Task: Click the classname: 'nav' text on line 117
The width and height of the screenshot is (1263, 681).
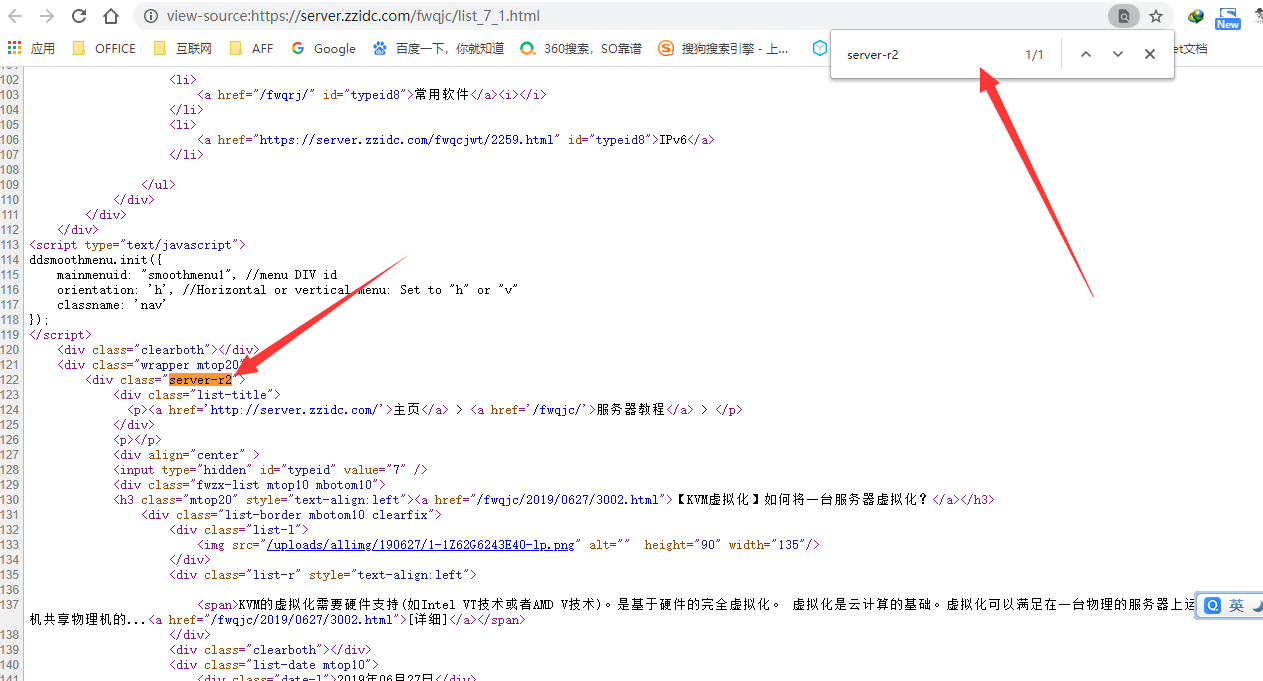Action: [111, 305]
